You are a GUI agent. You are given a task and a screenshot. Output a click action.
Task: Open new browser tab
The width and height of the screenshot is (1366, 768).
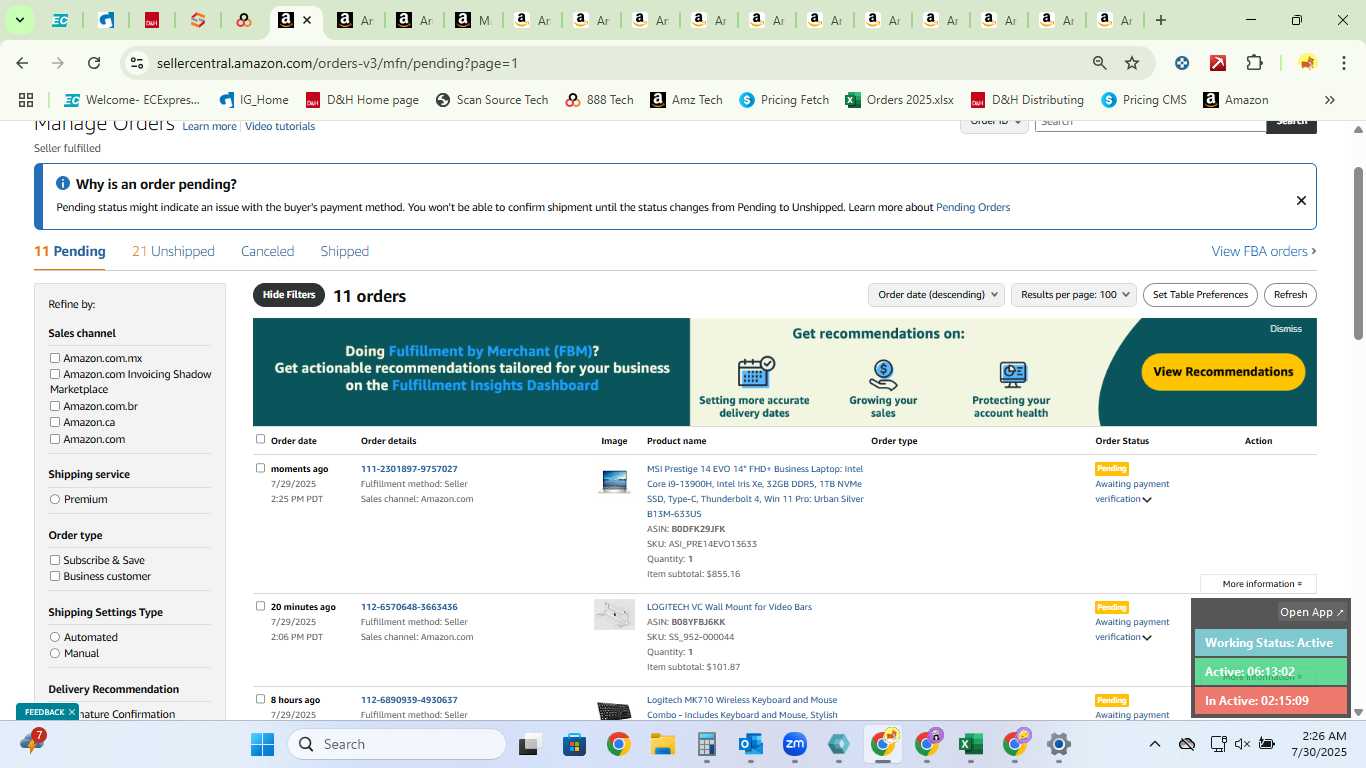click(1161, 20)
